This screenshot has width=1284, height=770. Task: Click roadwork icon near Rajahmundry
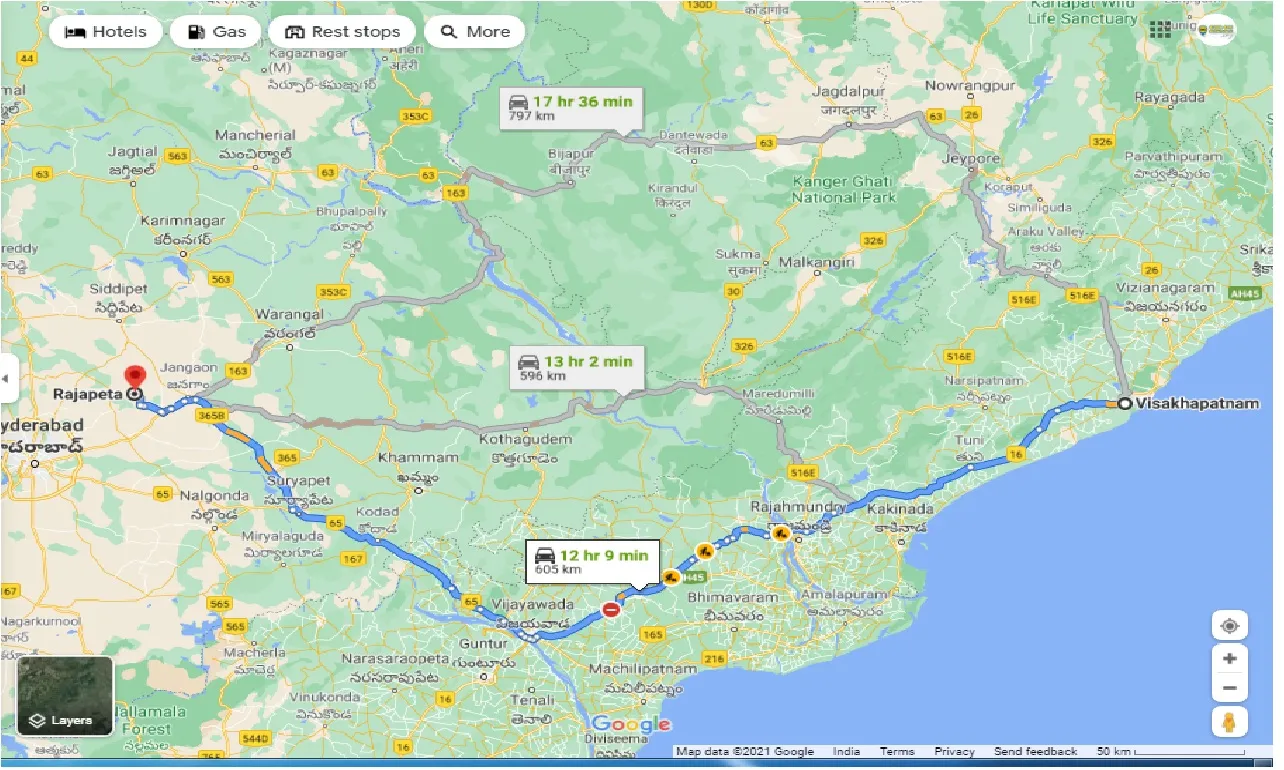781,534
